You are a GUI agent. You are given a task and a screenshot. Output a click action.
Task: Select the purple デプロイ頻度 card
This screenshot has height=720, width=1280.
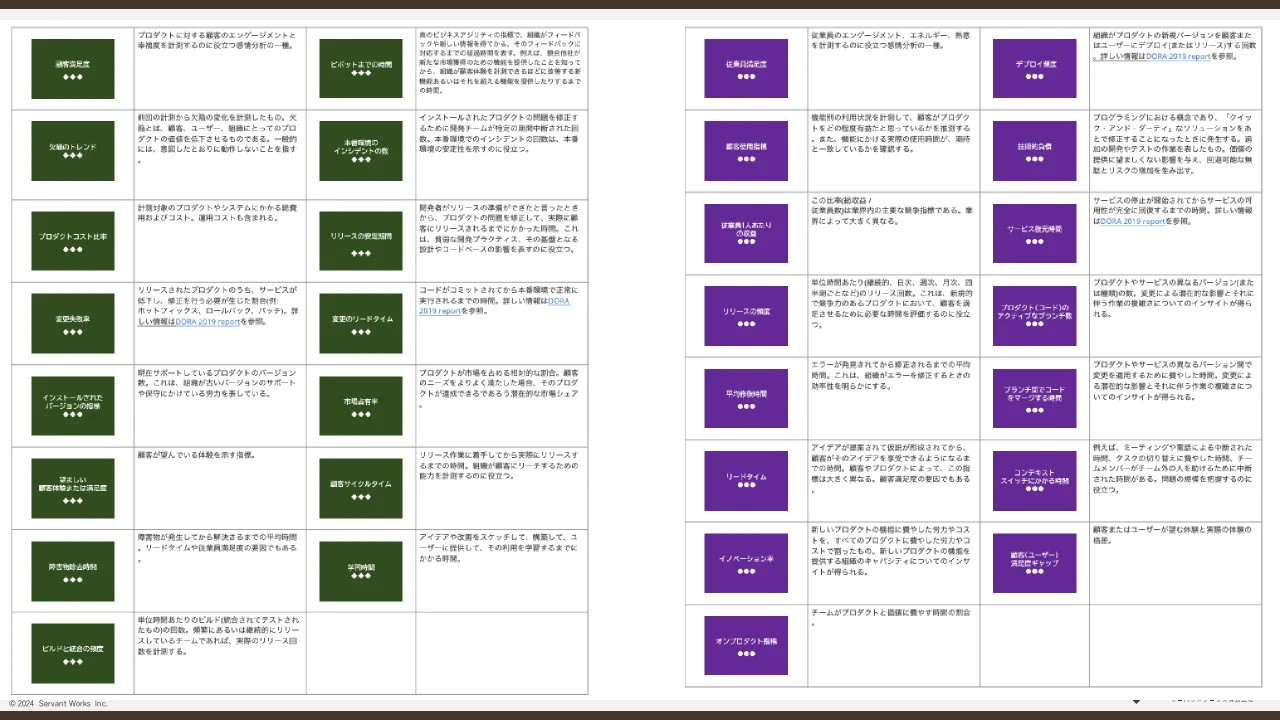1035,68
